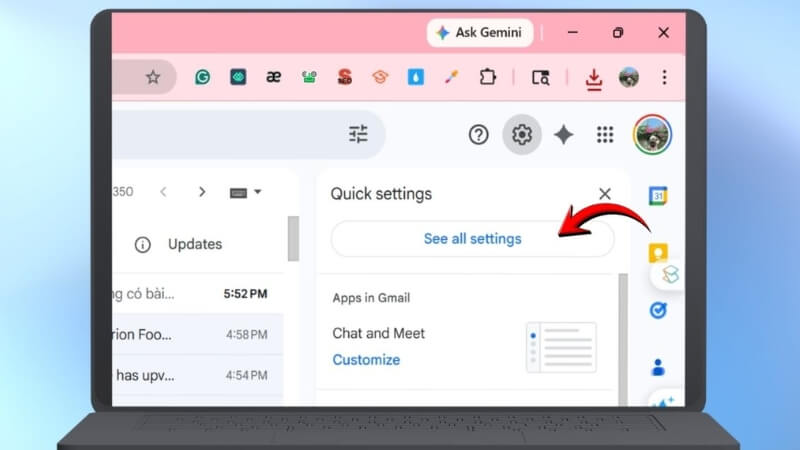Click the Settings gear icon
This screenshot has height=450, width=800.
522,135
